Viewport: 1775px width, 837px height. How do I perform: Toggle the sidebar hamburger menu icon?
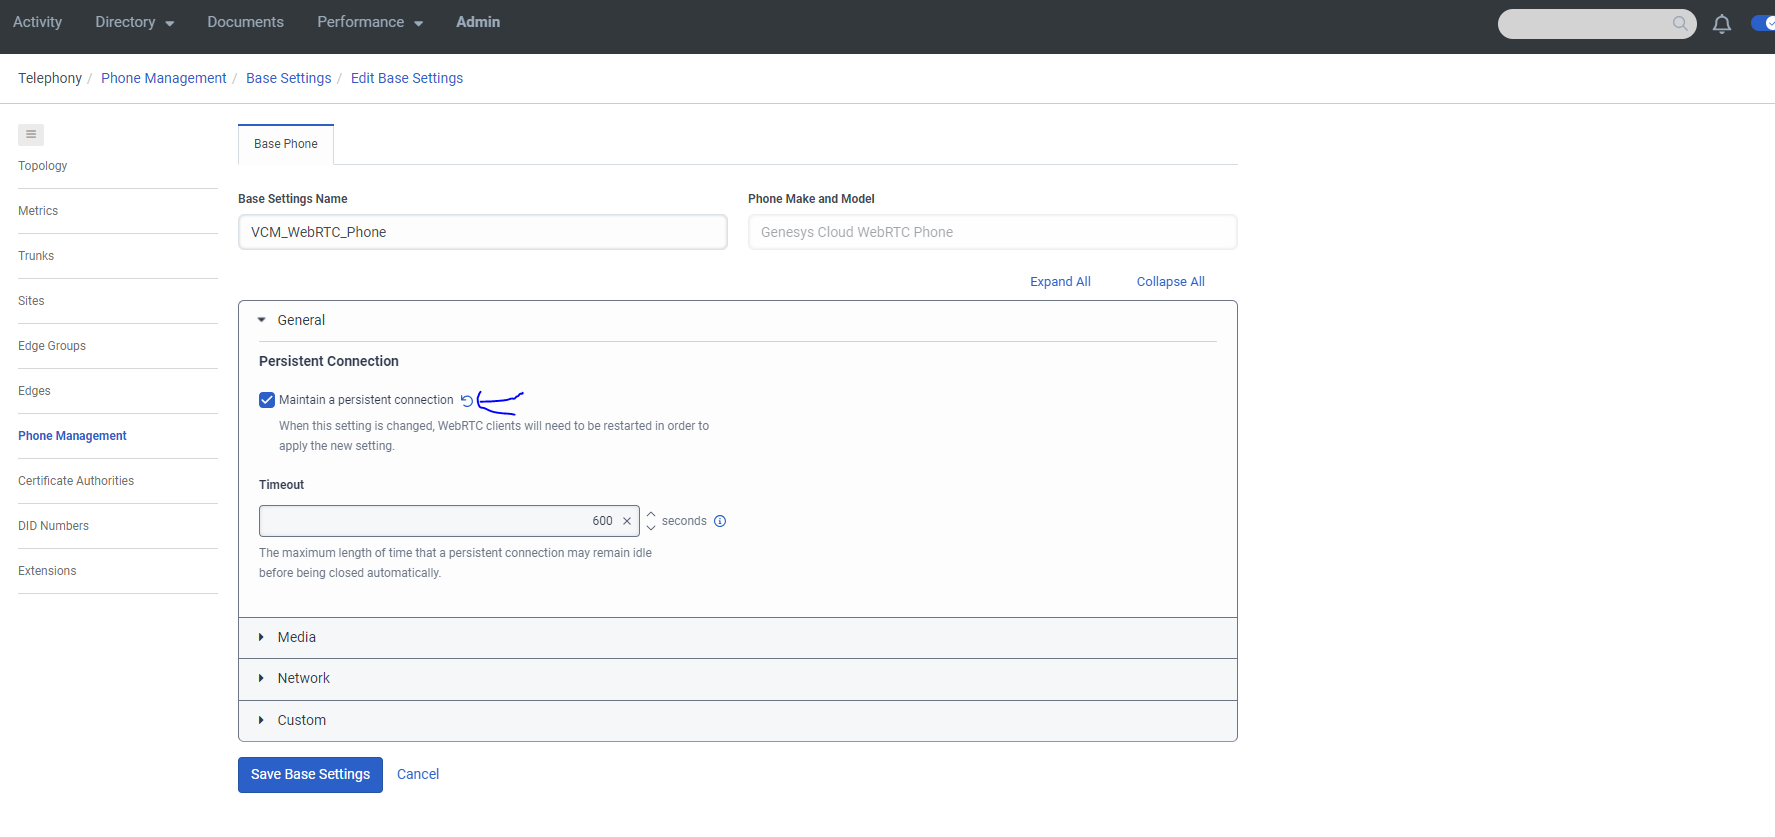point(31,135)
